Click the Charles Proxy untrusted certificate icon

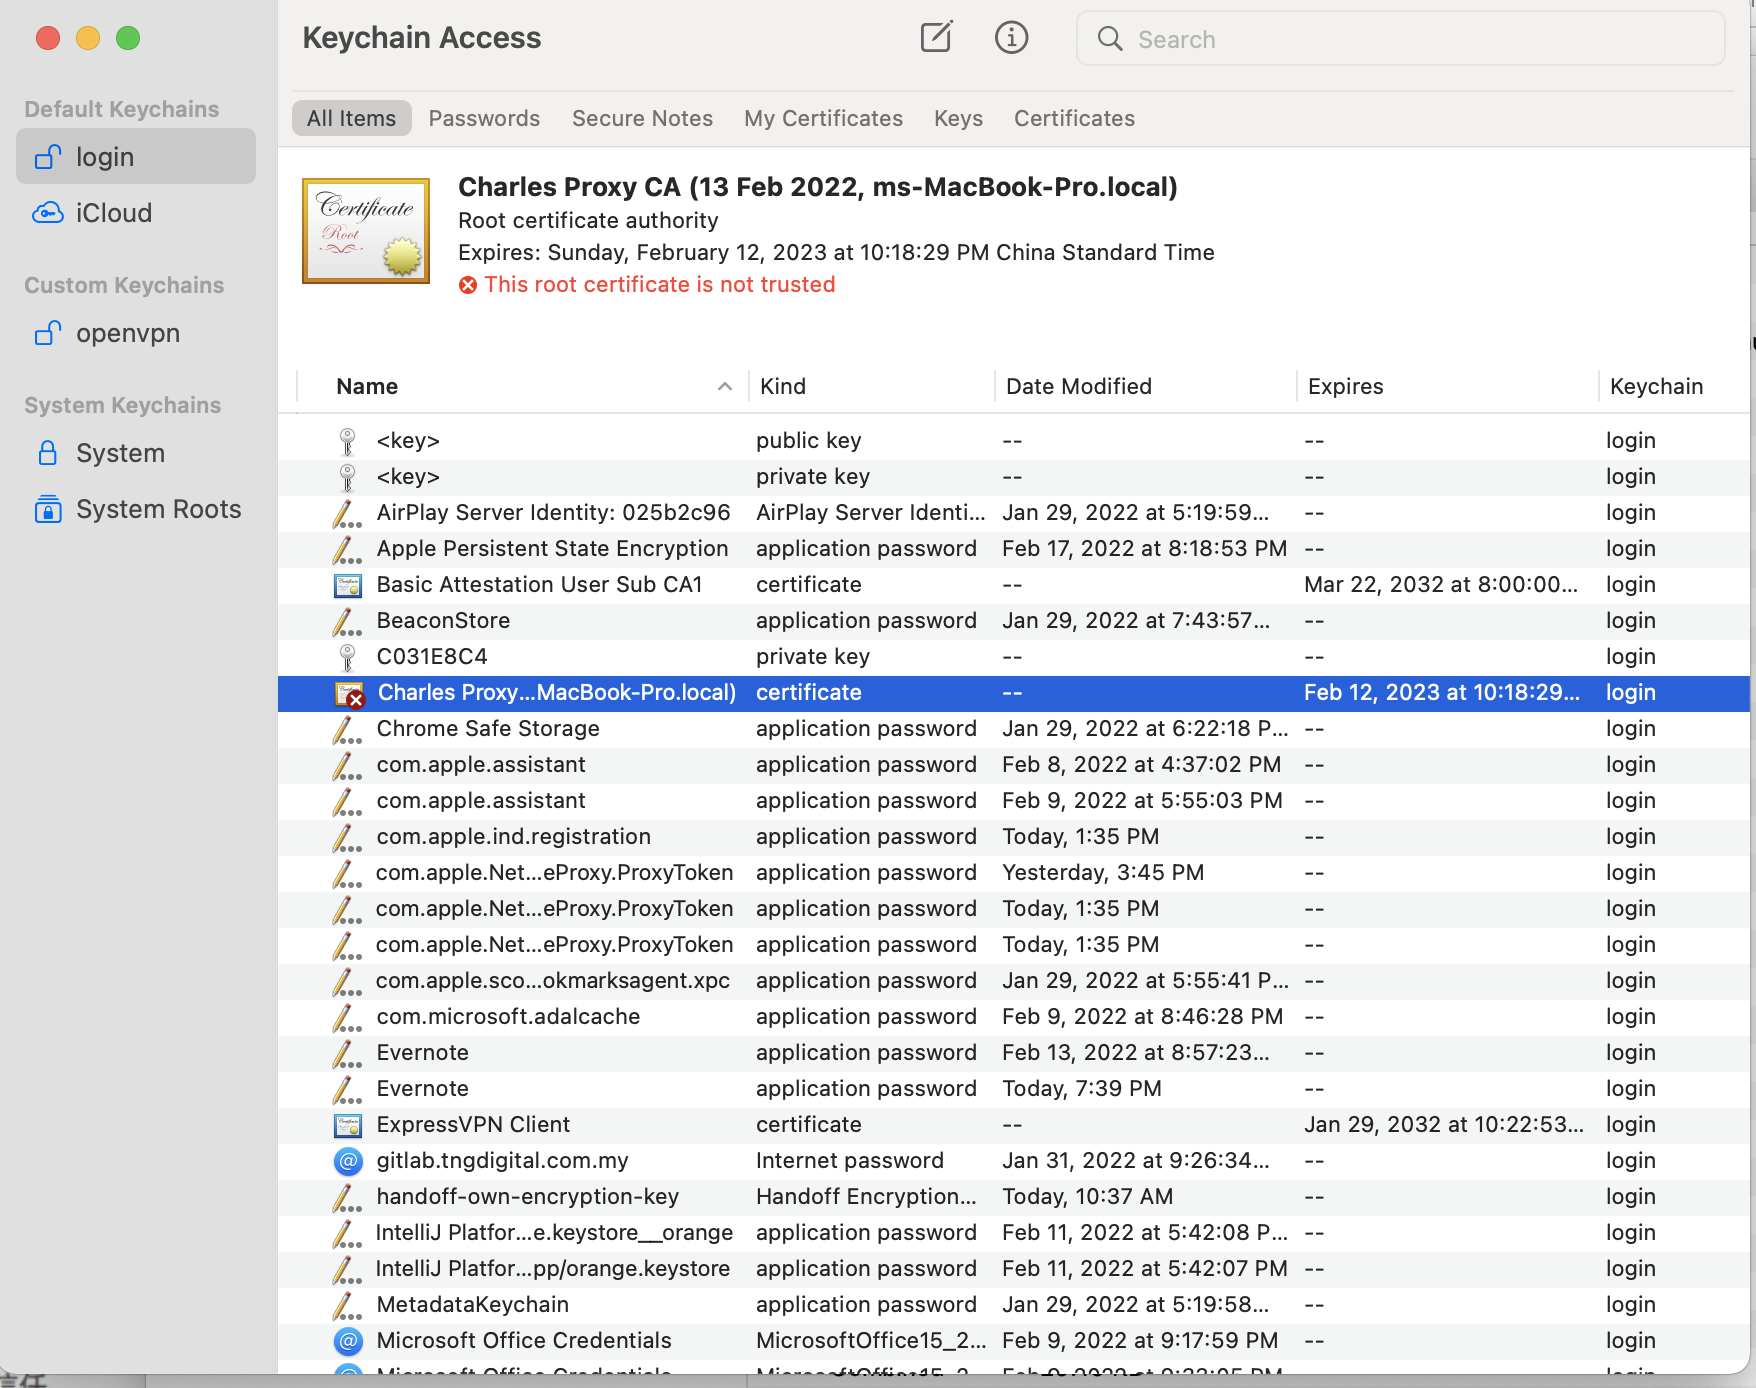point(349,694)
